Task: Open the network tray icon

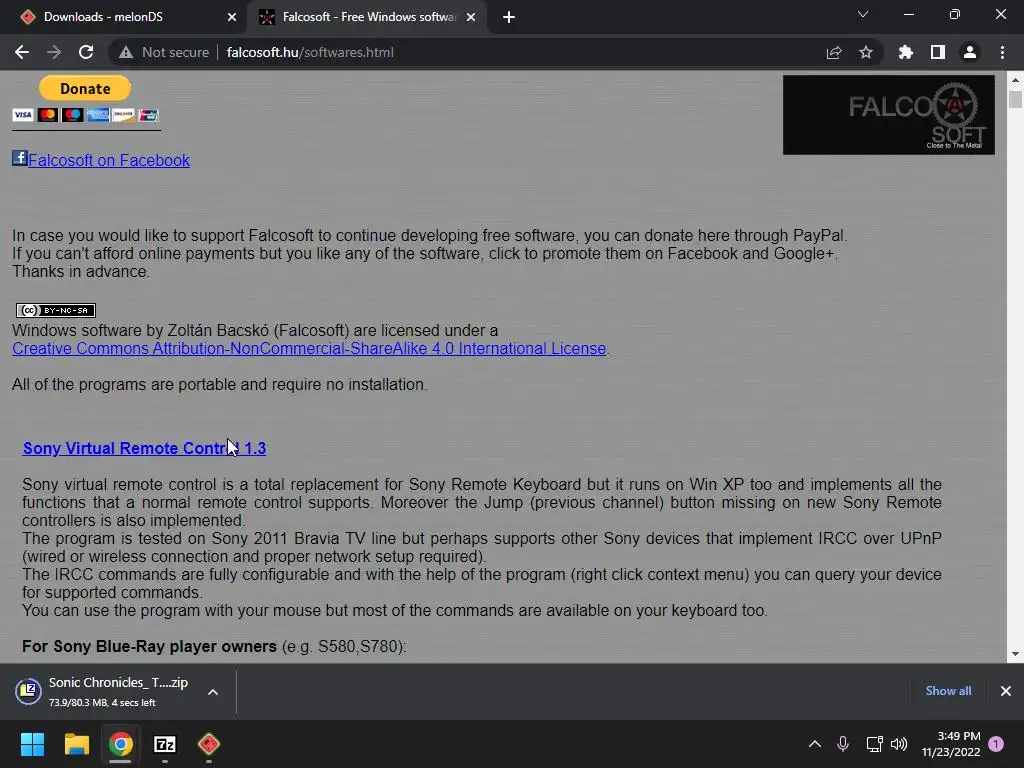Action: [x=874, y=744]
